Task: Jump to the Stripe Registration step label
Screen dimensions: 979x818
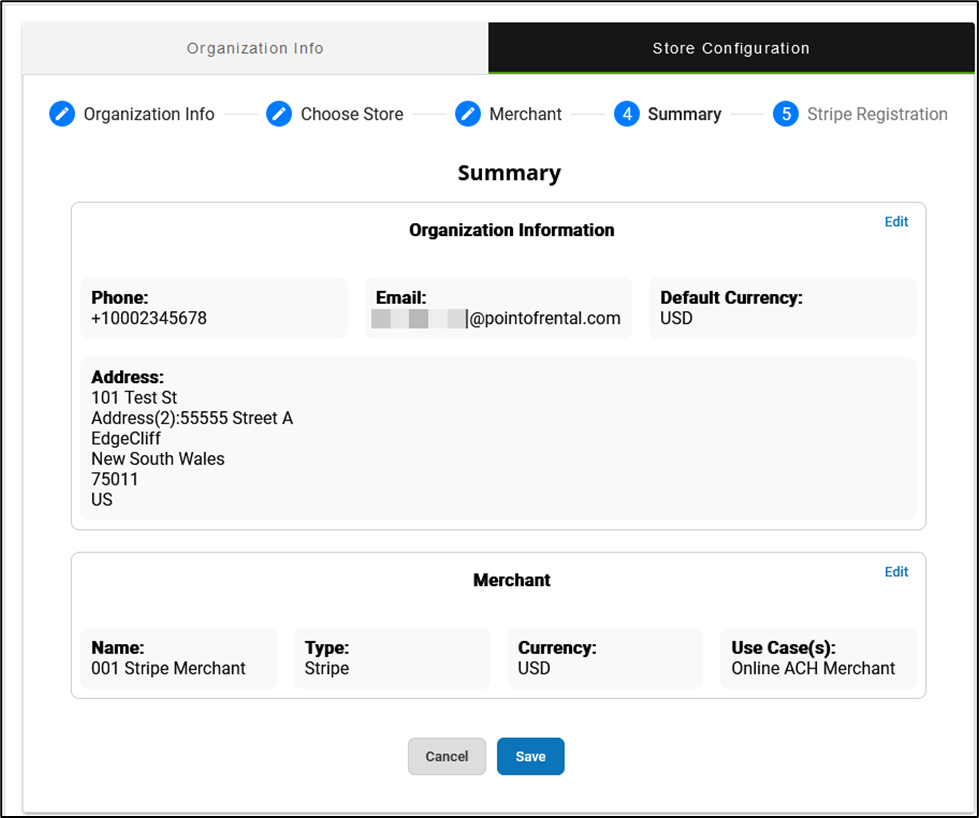Action: tap(877, 114)
